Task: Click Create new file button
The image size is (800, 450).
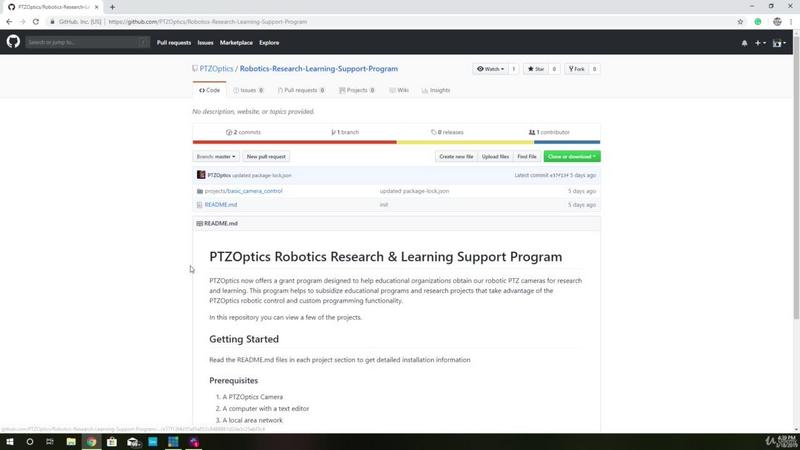Action: coord(456,157)
